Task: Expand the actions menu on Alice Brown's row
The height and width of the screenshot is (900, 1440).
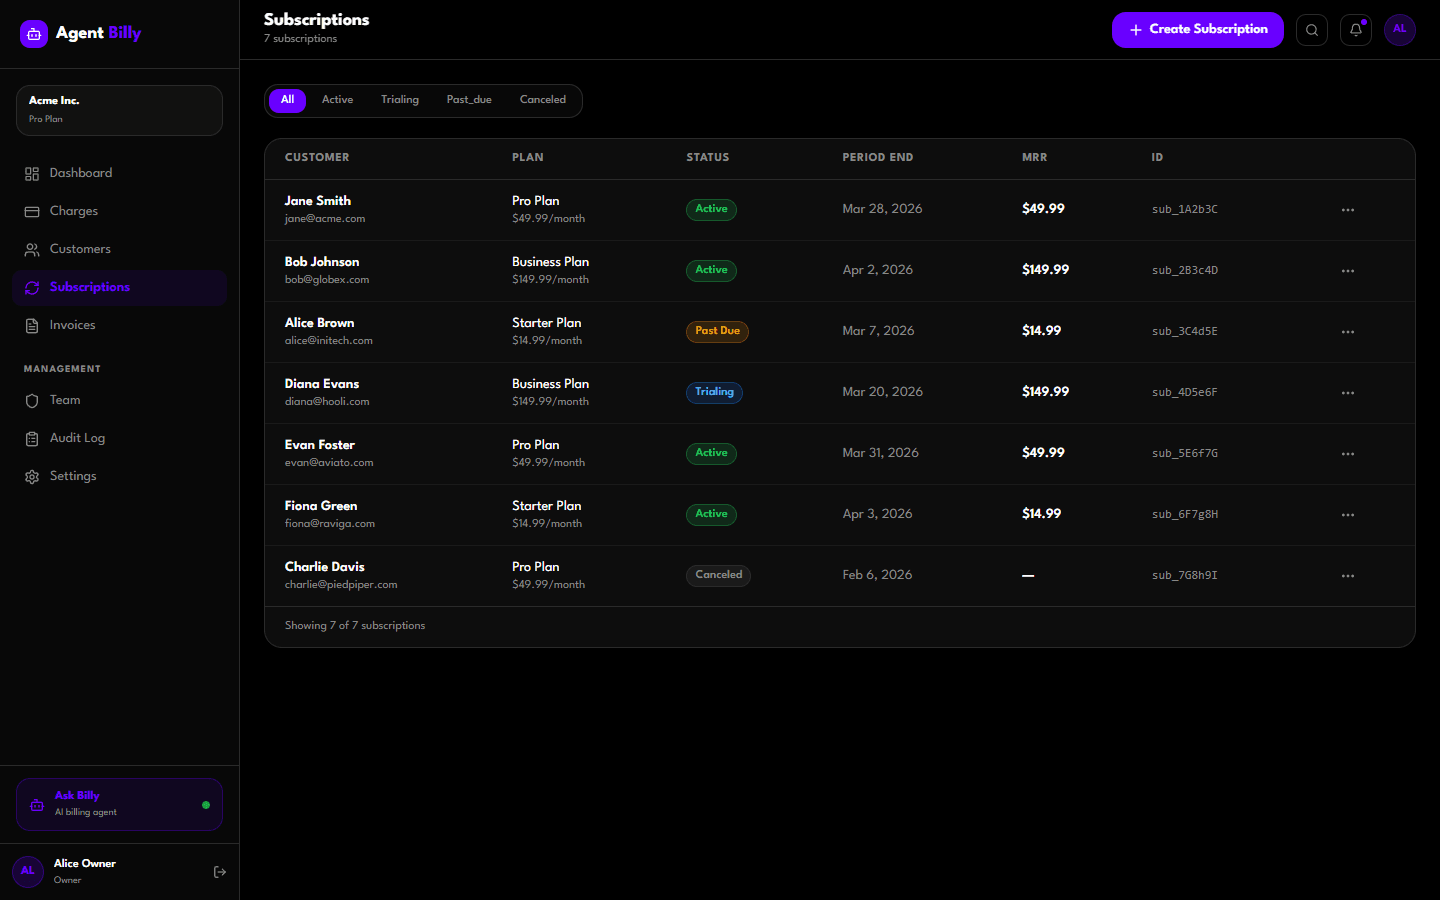Action: coord(1347,331)
